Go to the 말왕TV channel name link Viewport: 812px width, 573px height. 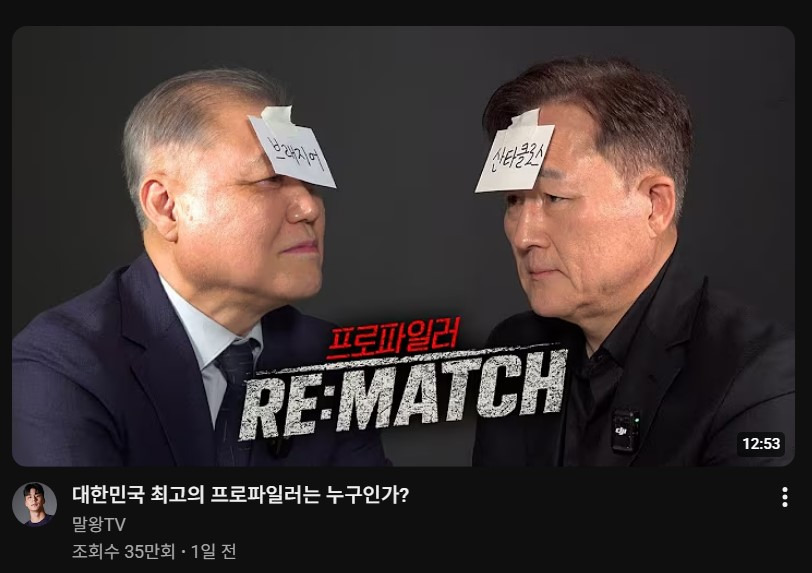(99, 524)
